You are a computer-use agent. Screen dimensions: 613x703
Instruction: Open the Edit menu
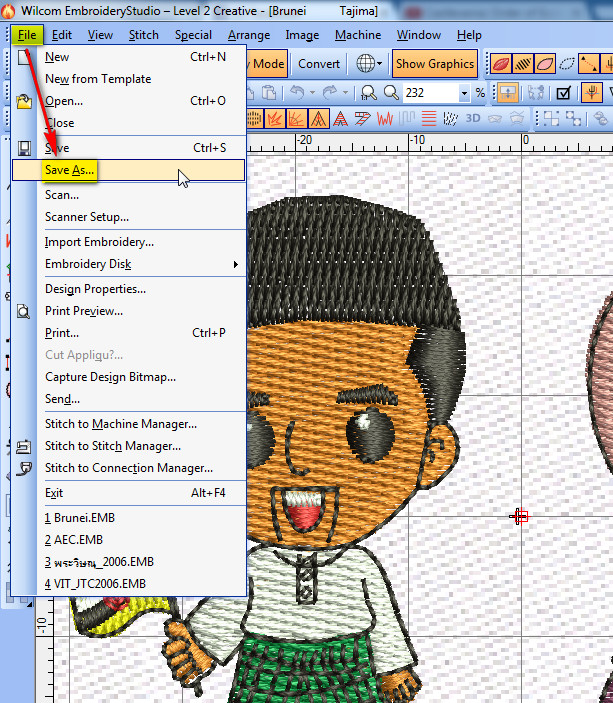click(61, 35)
